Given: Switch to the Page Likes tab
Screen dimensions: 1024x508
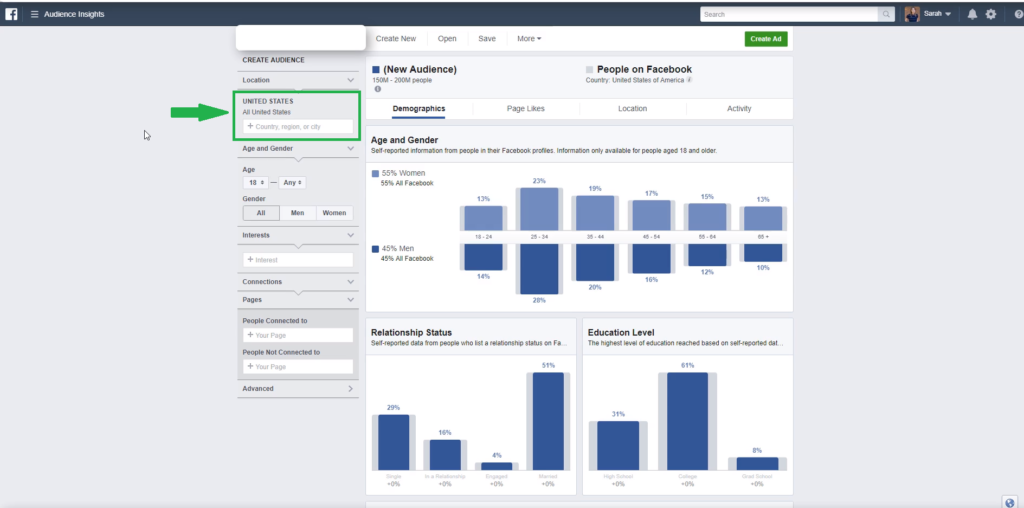Looking at the screenshot, I should pos(525,108).
